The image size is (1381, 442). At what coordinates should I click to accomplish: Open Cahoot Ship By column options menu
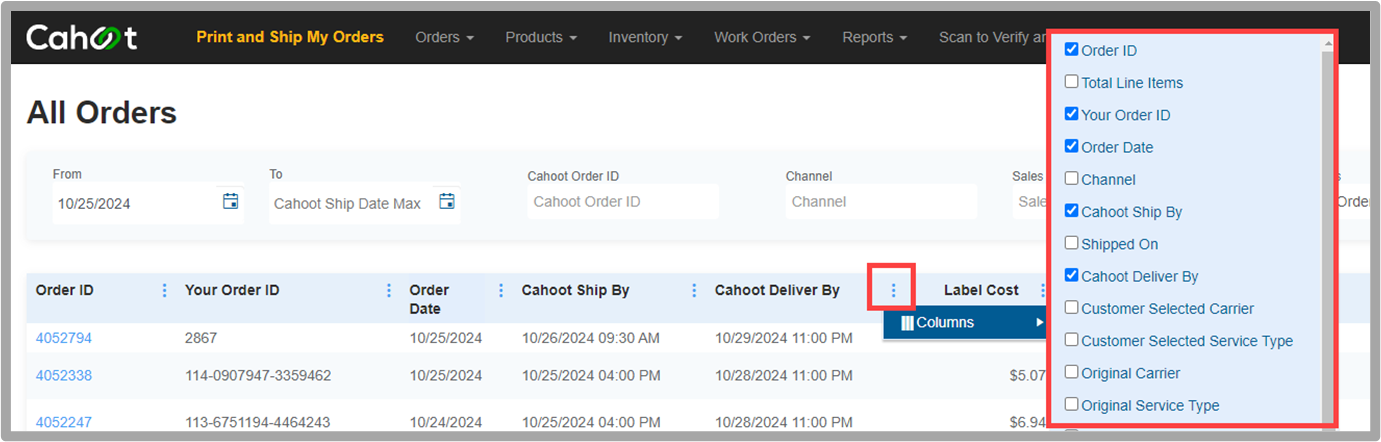(x=694, y=290)
